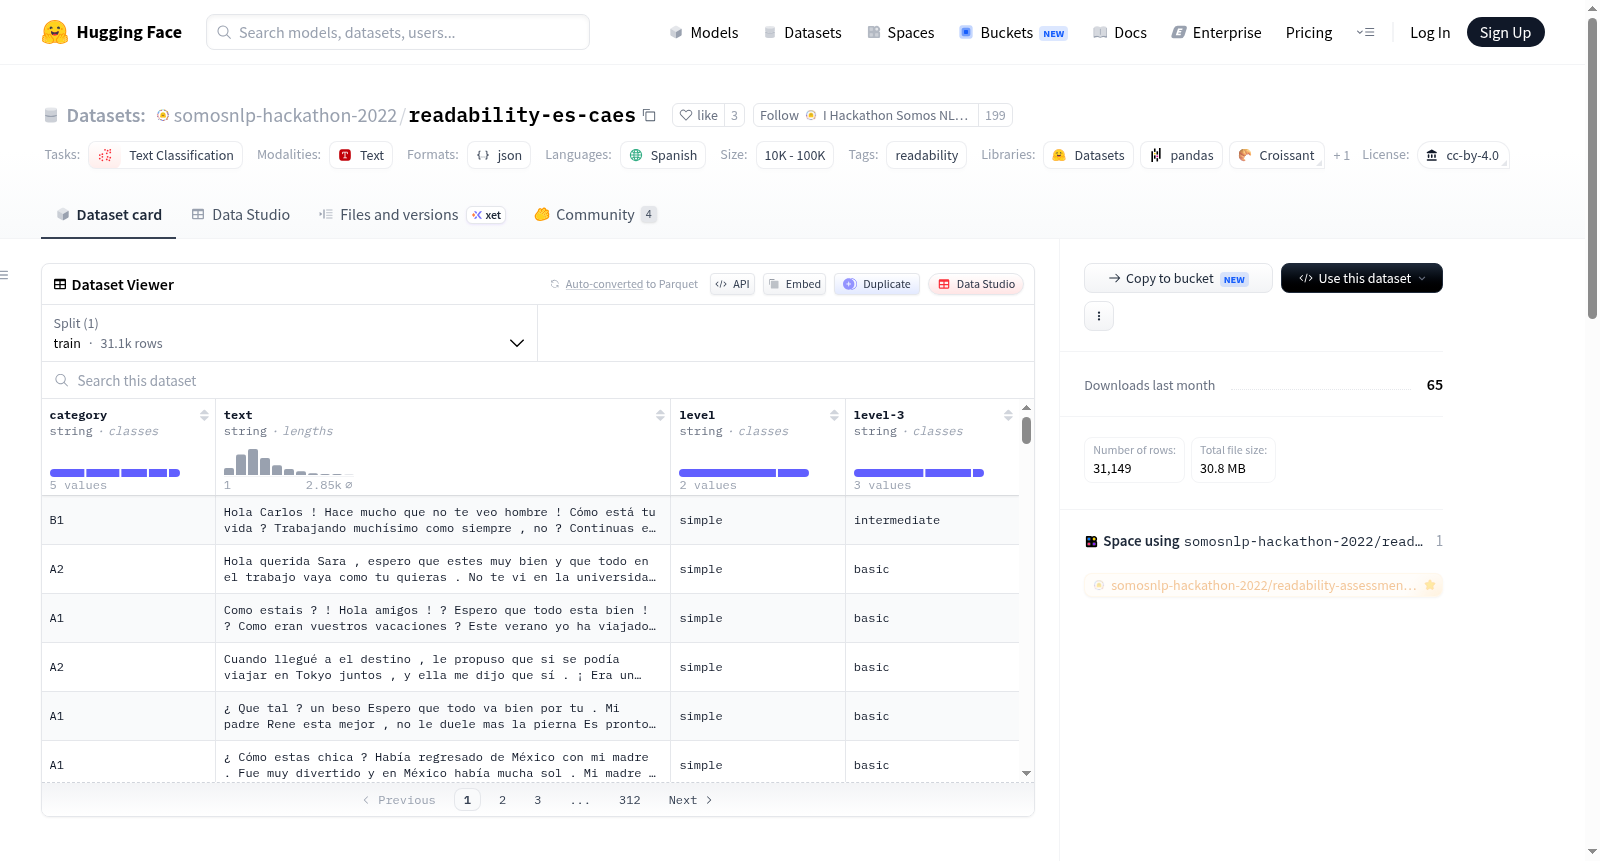
Task: Filter by Spanish language tag
Action: pos(663,155)
